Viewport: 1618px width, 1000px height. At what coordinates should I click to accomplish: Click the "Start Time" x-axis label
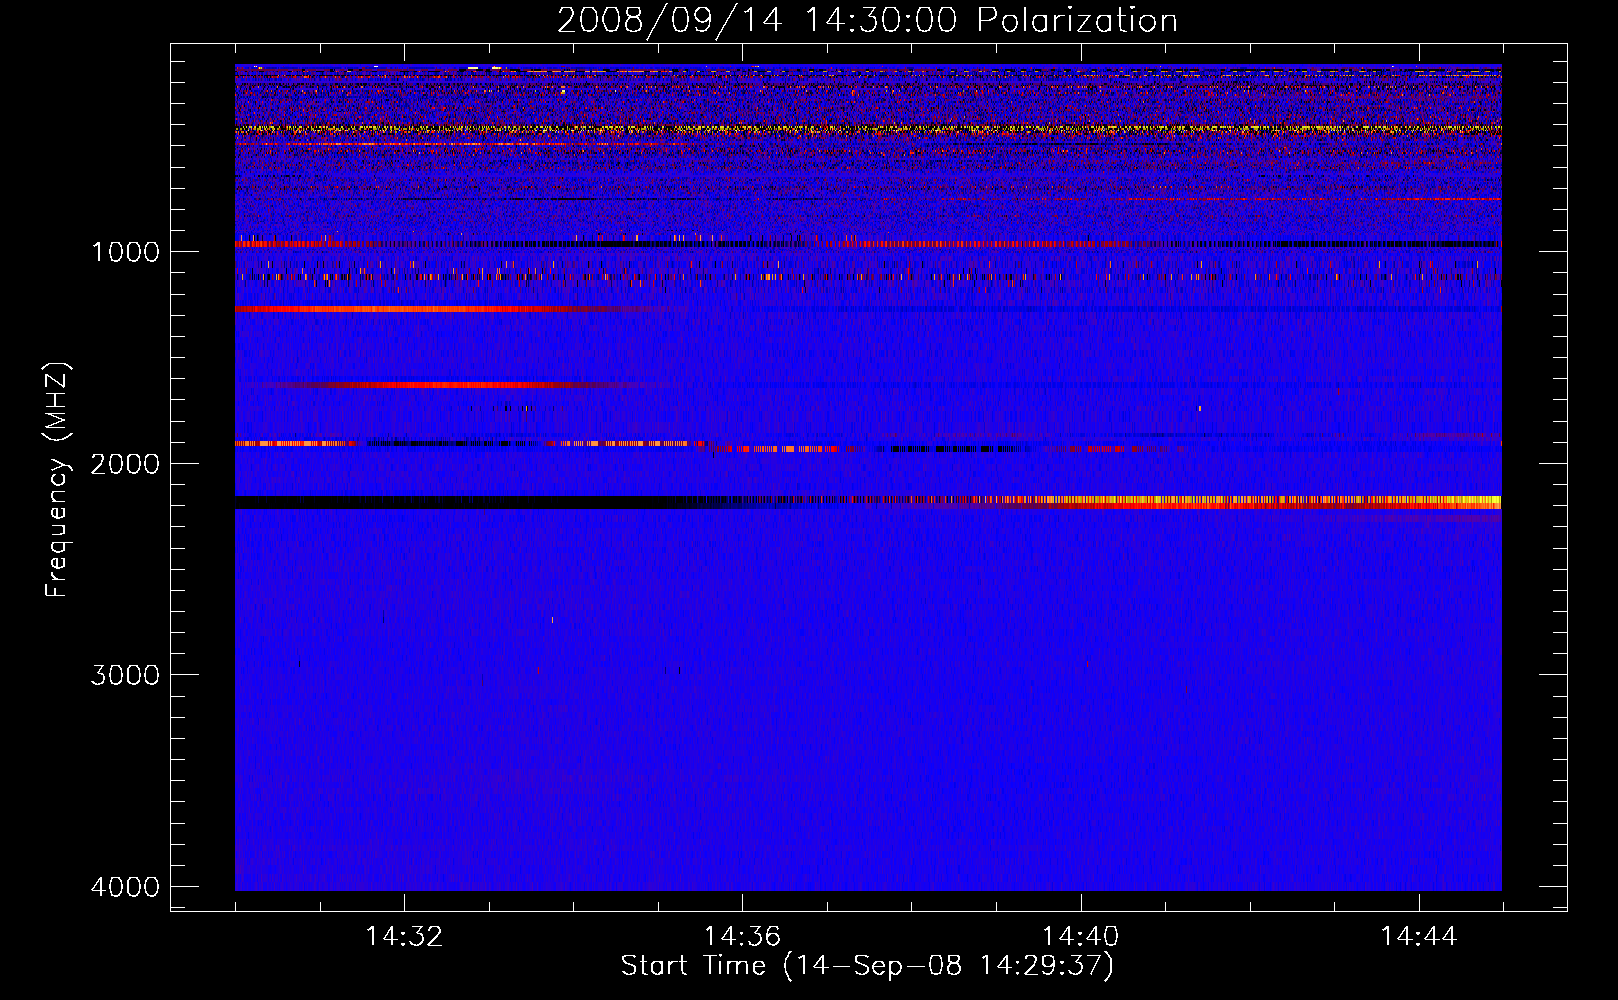click(866, 966)
